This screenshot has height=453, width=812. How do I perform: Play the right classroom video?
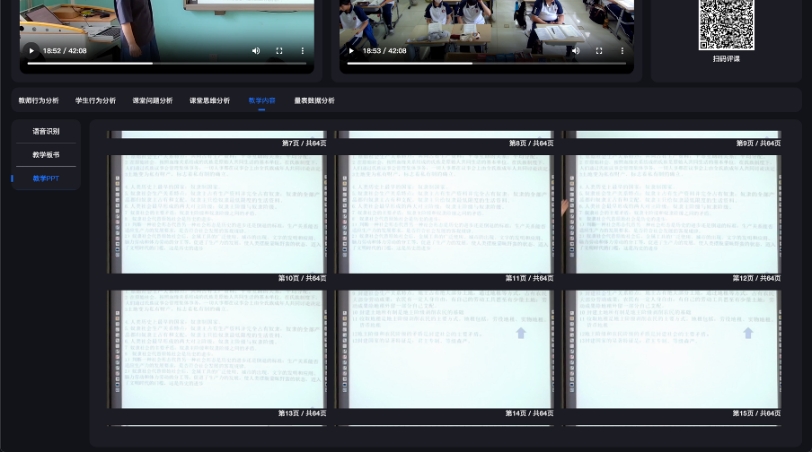pyautogui.click(x=351, y=51)
